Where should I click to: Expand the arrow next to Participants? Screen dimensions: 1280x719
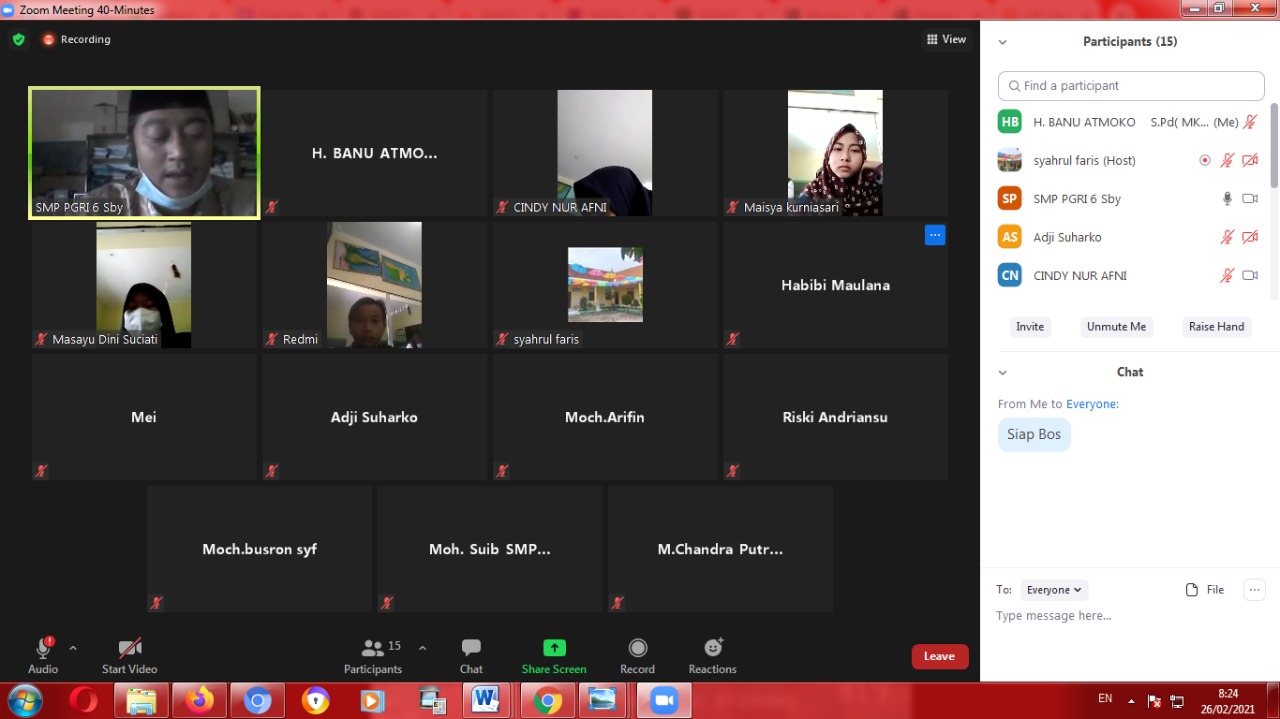422,648
